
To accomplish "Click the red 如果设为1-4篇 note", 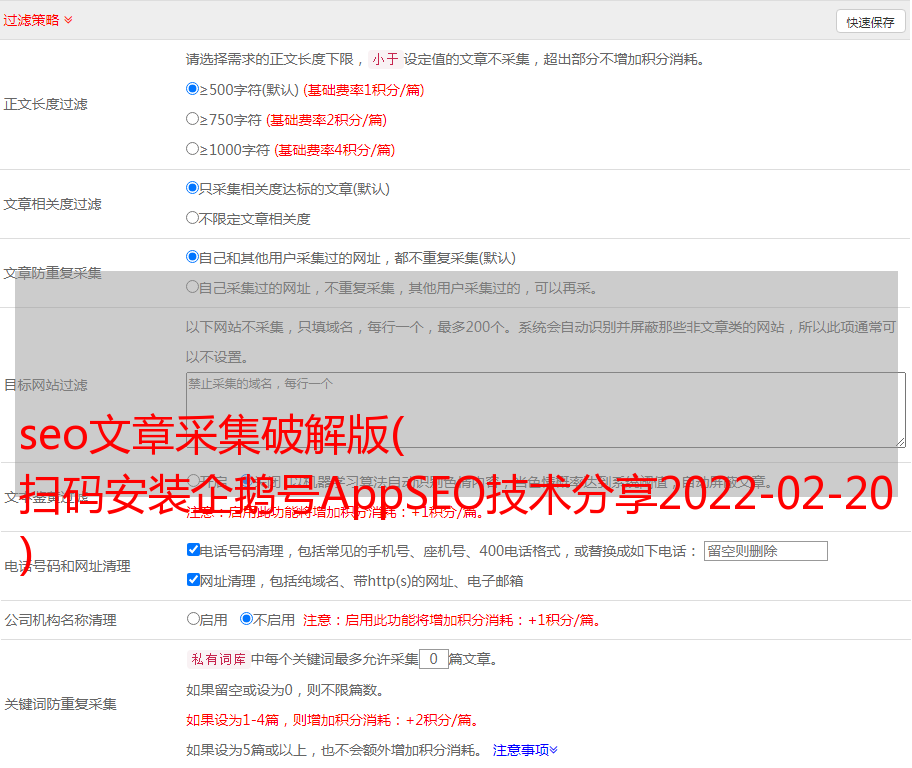I will tap(333, 720).
